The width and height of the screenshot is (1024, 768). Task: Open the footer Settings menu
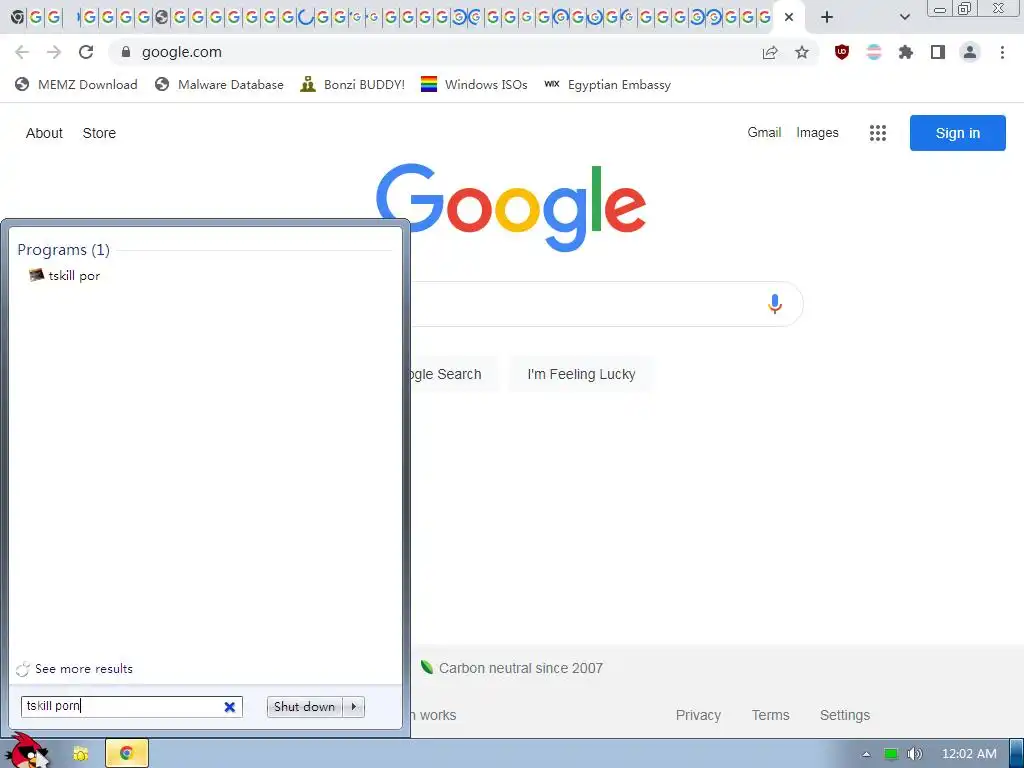pyautogui.click(x=844, y=715)
